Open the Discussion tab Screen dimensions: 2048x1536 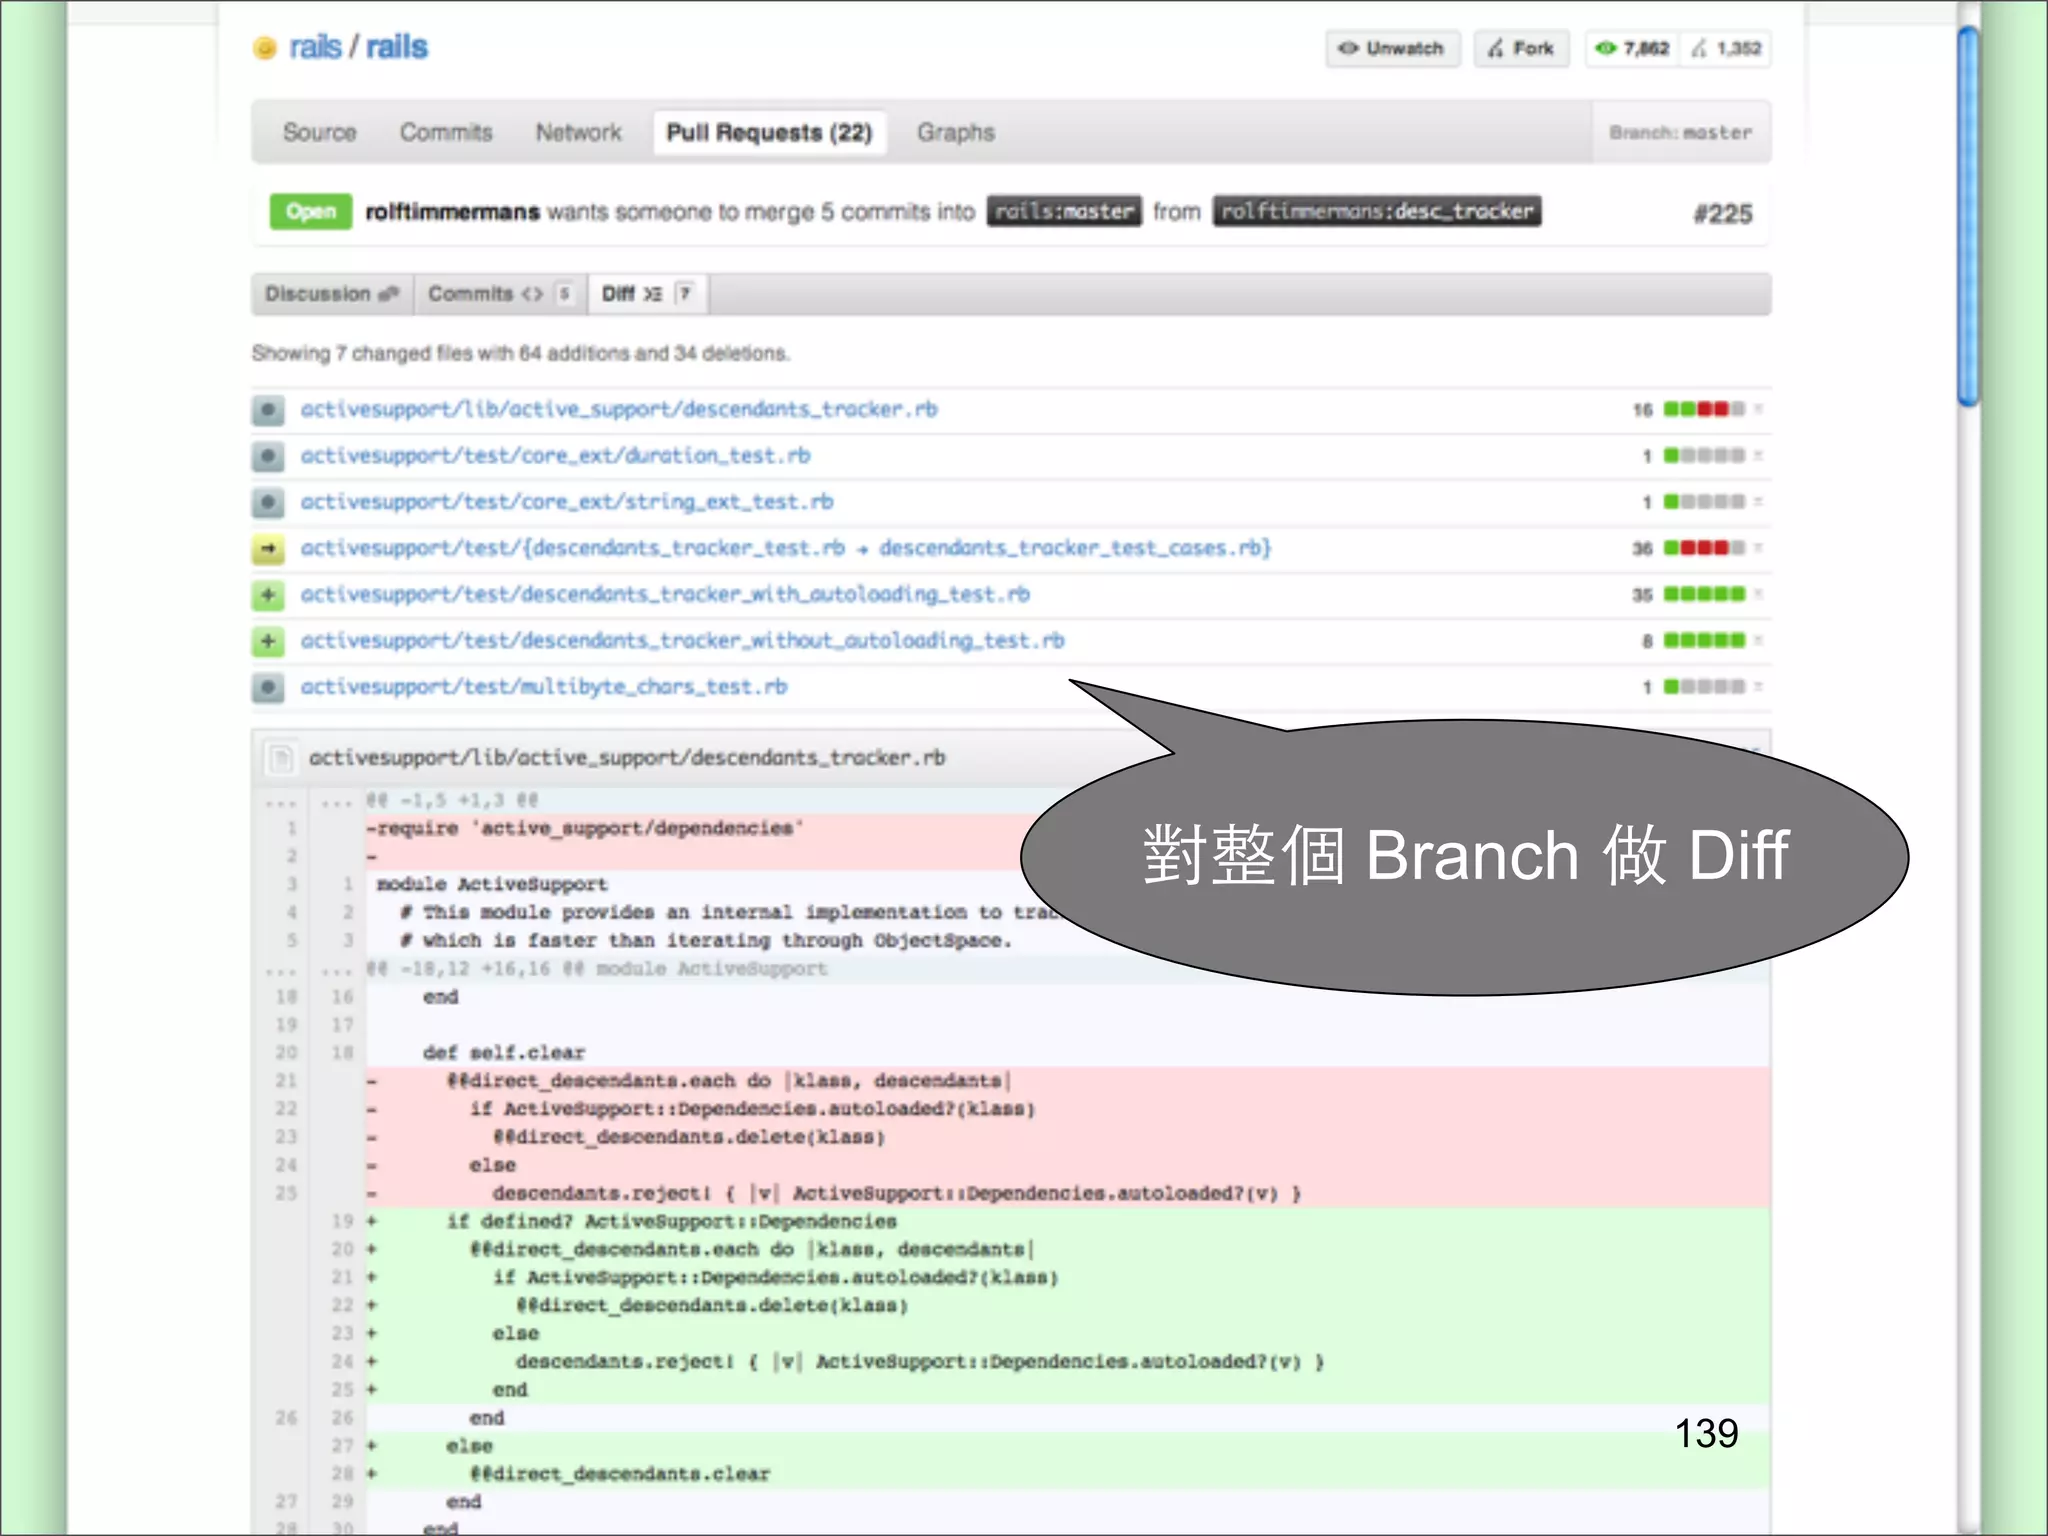pos(331,294)
